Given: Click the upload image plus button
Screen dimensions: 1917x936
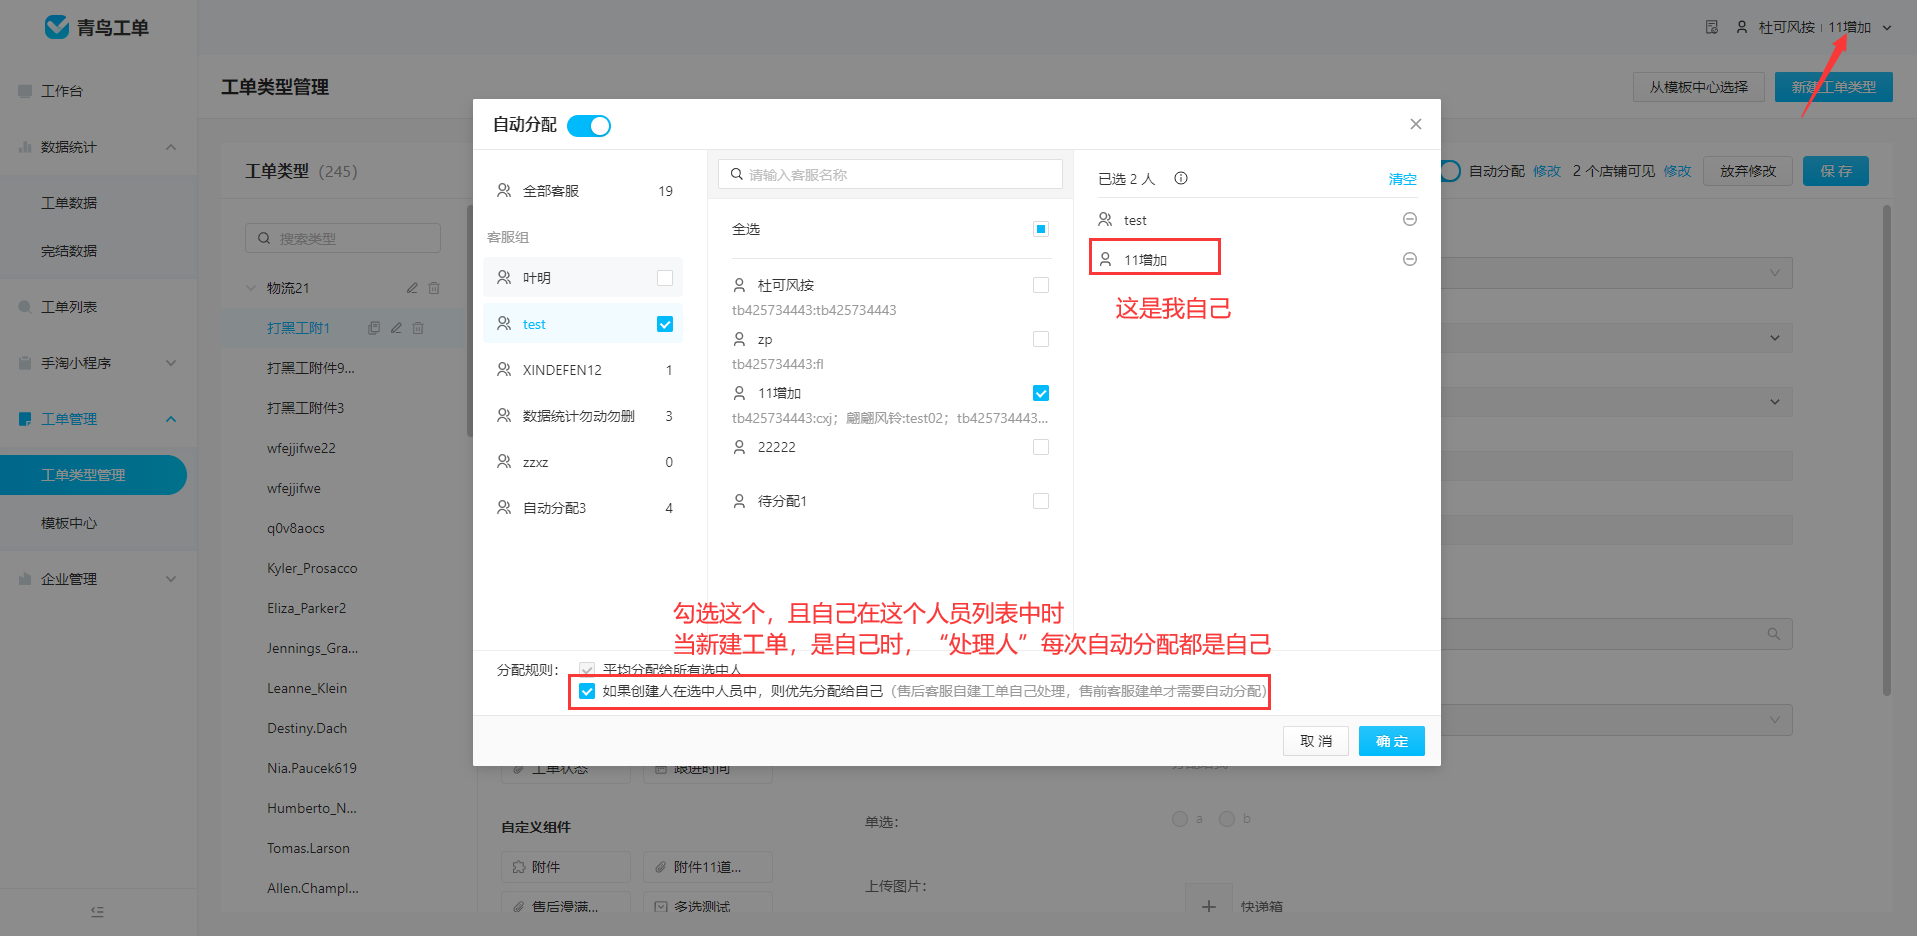Looking at the screenshot, I should pos(1209,906).
